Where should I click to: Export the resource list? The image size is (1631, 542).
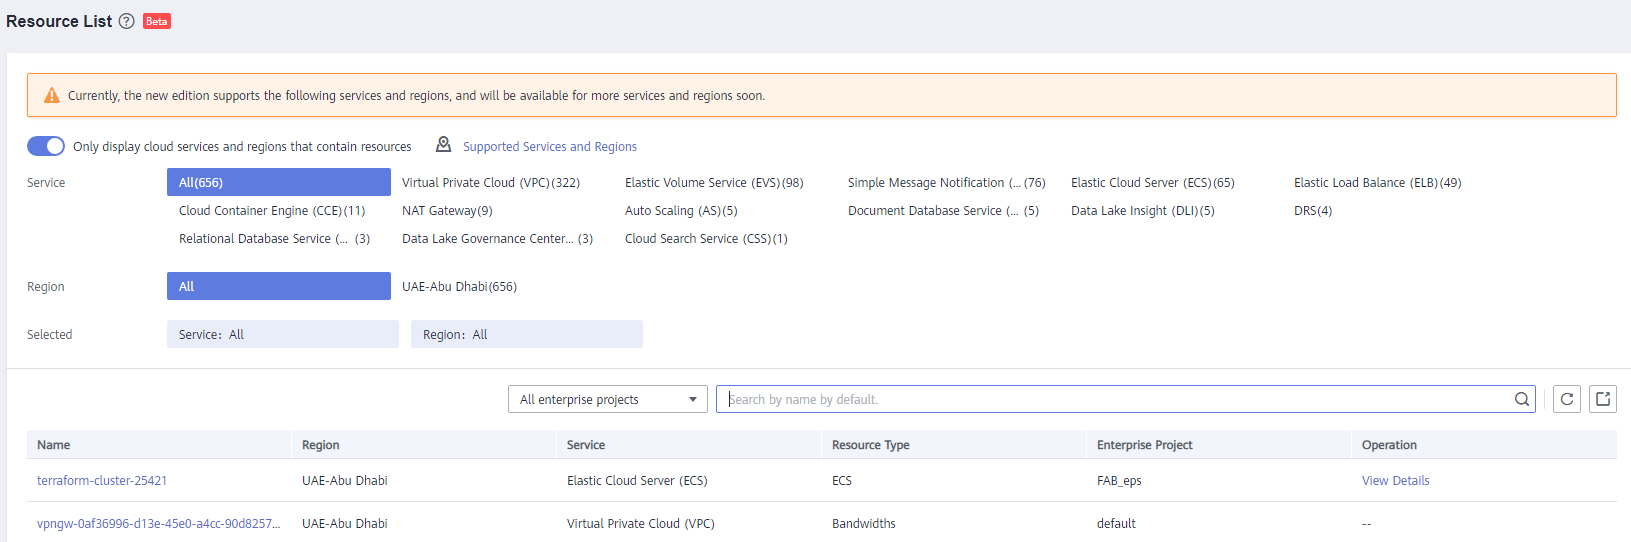[1603, 399]
